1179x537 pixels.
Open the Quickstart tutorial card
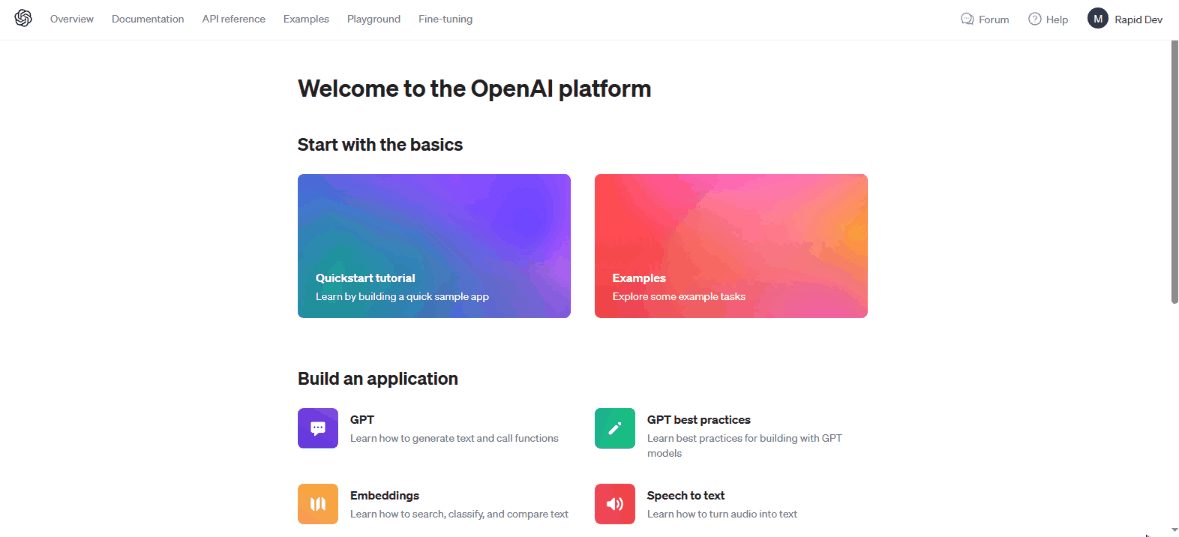434,246
